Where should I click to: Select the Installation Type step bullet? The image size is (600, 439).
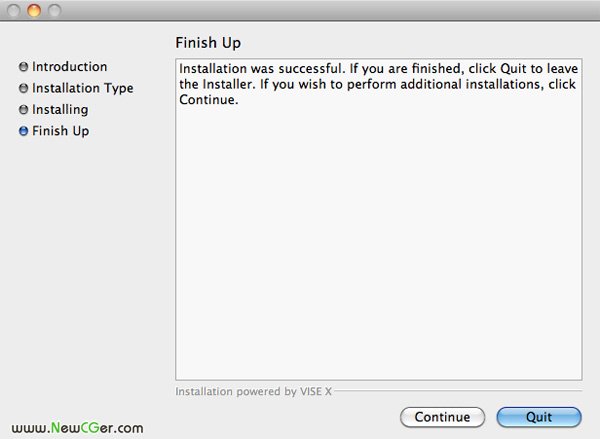point(23,88)
